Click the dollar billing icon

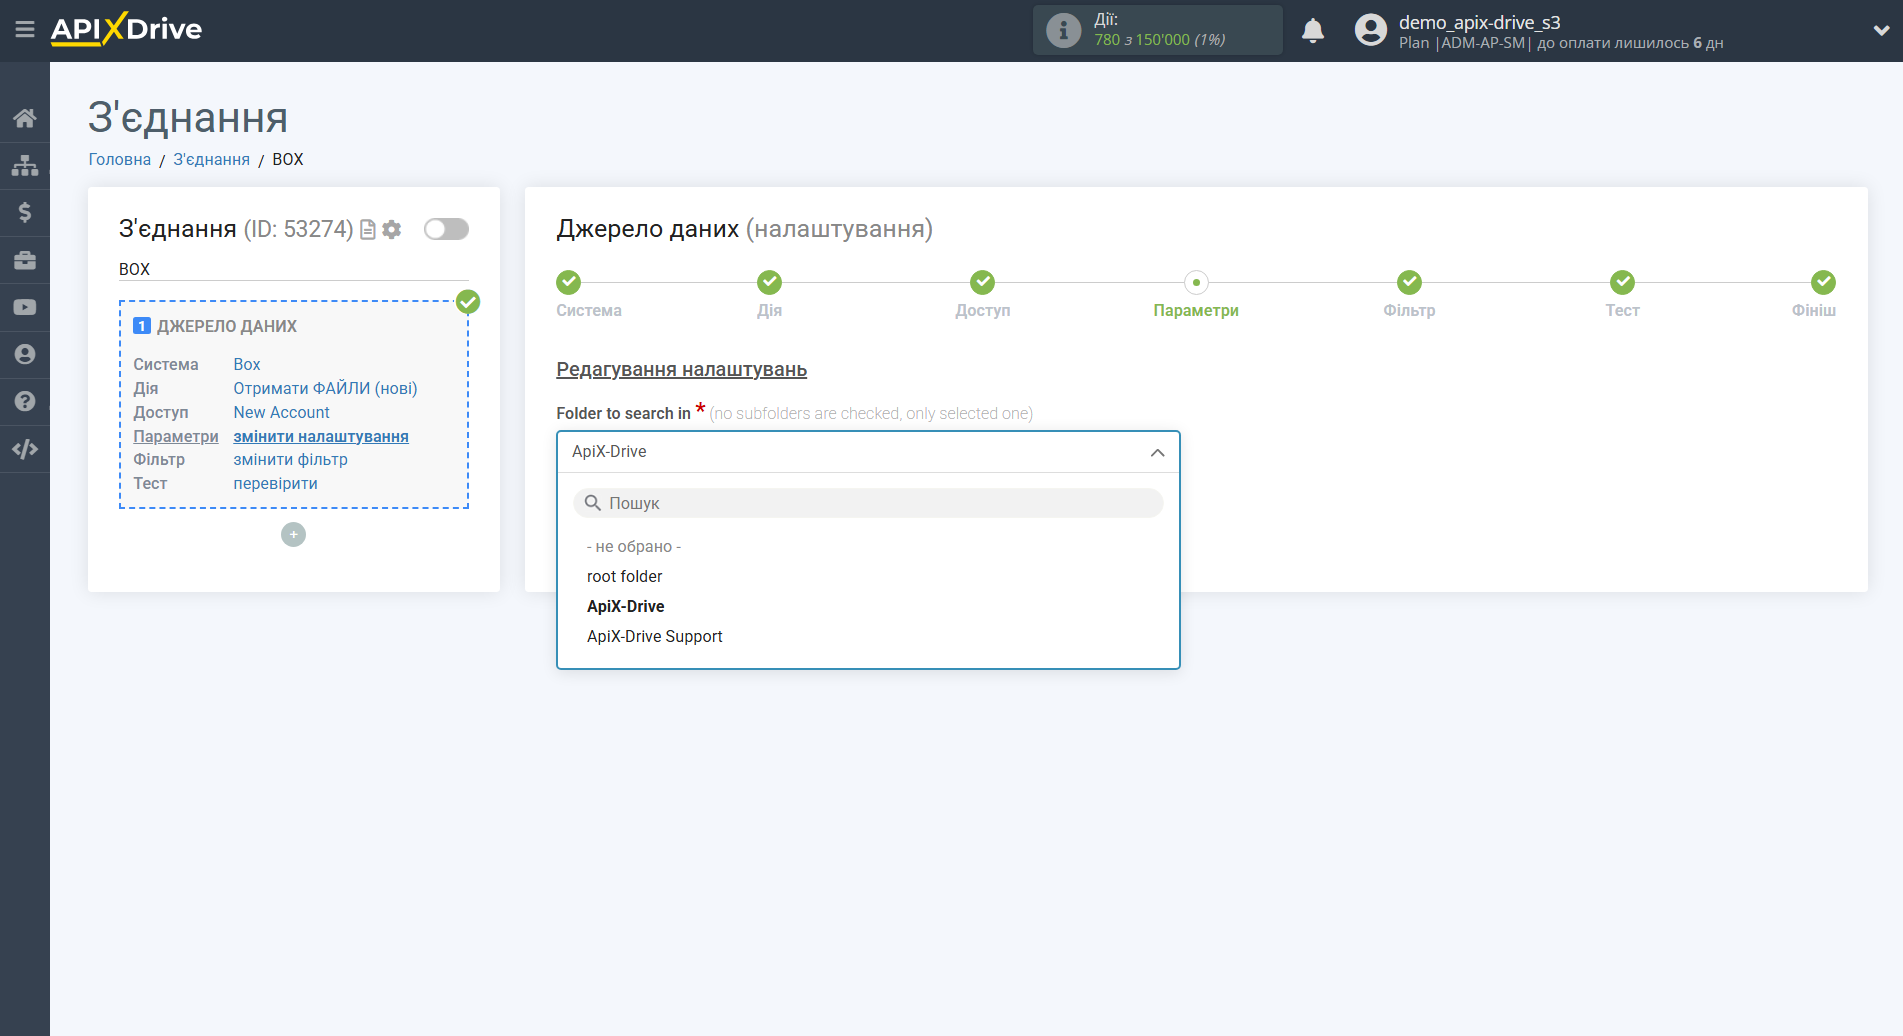[x=25, y=213]
